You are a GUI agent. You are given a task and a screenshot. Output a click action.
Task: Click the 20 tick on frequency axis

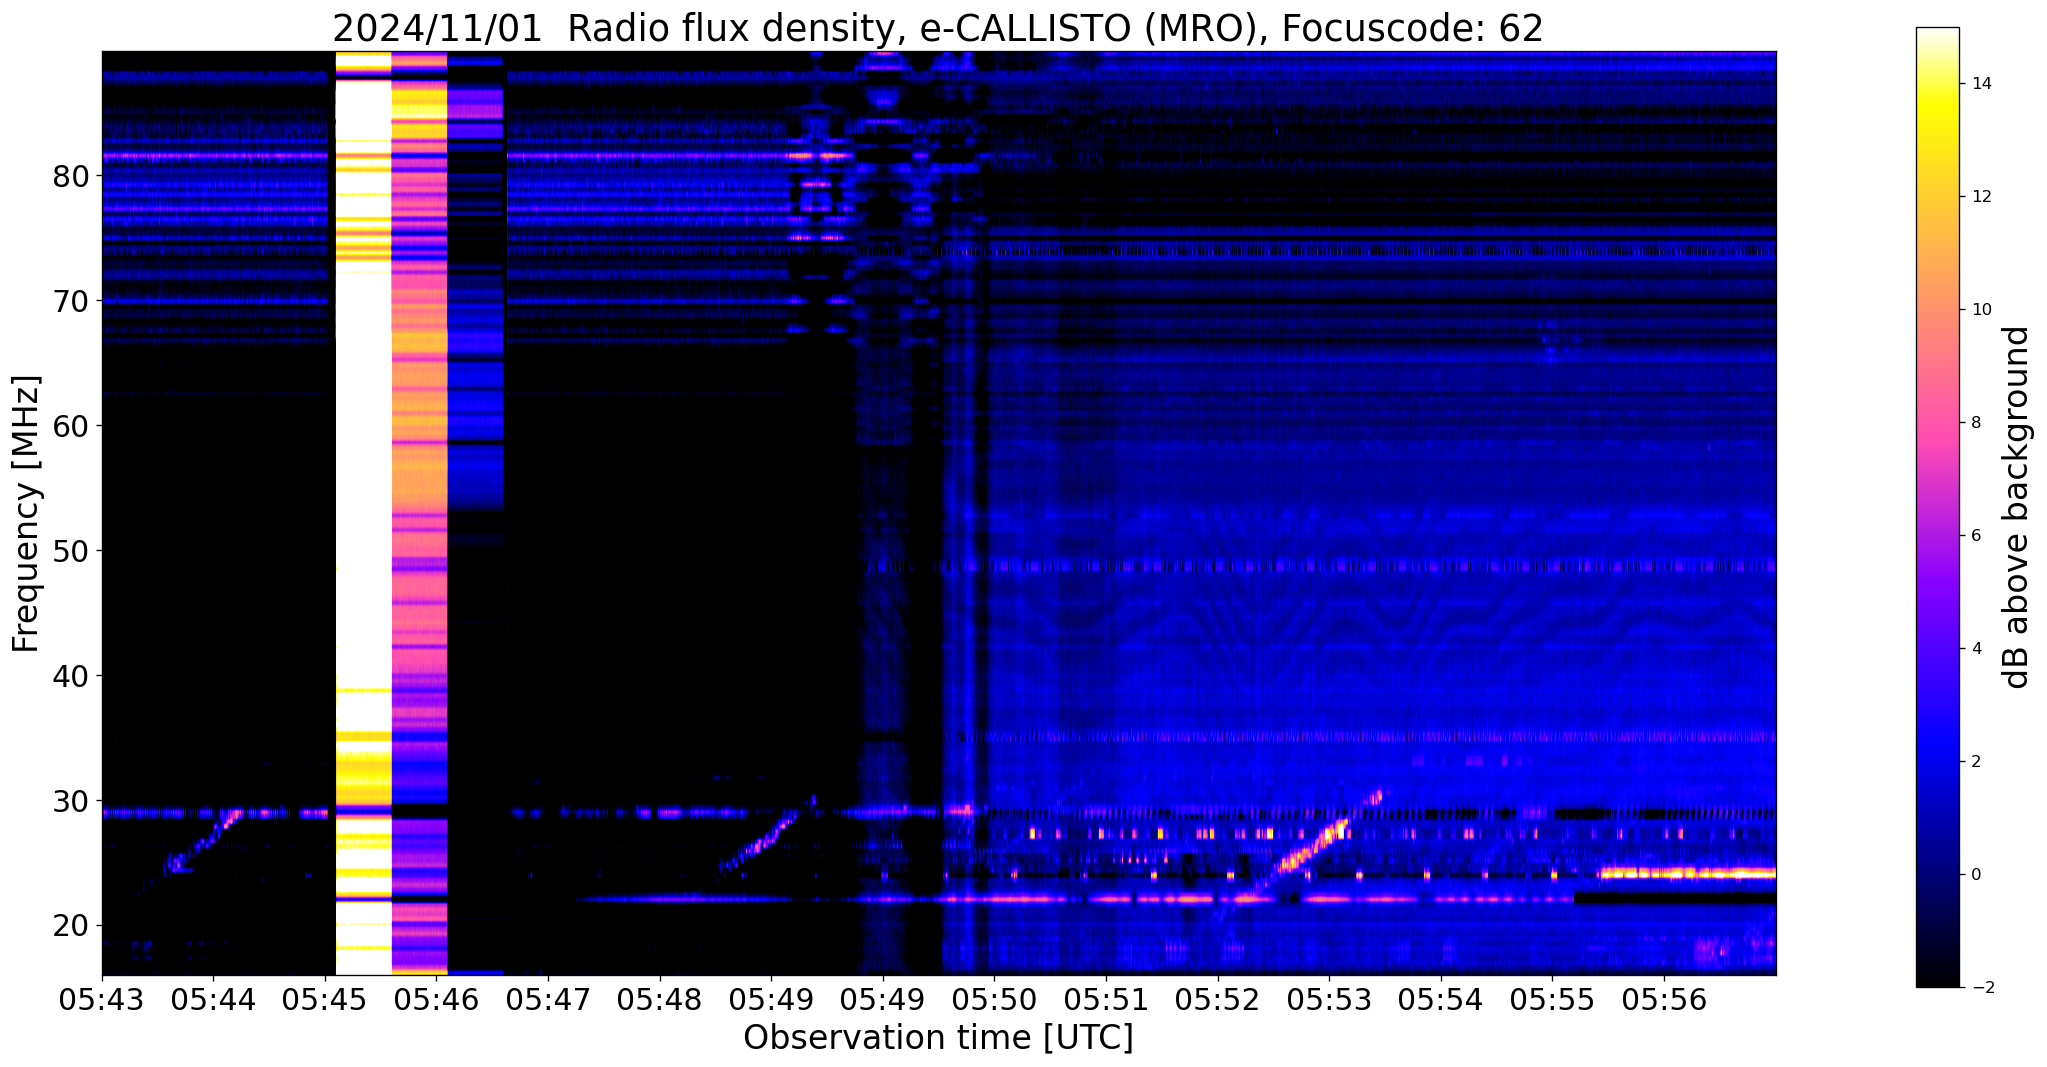point(72,926)
